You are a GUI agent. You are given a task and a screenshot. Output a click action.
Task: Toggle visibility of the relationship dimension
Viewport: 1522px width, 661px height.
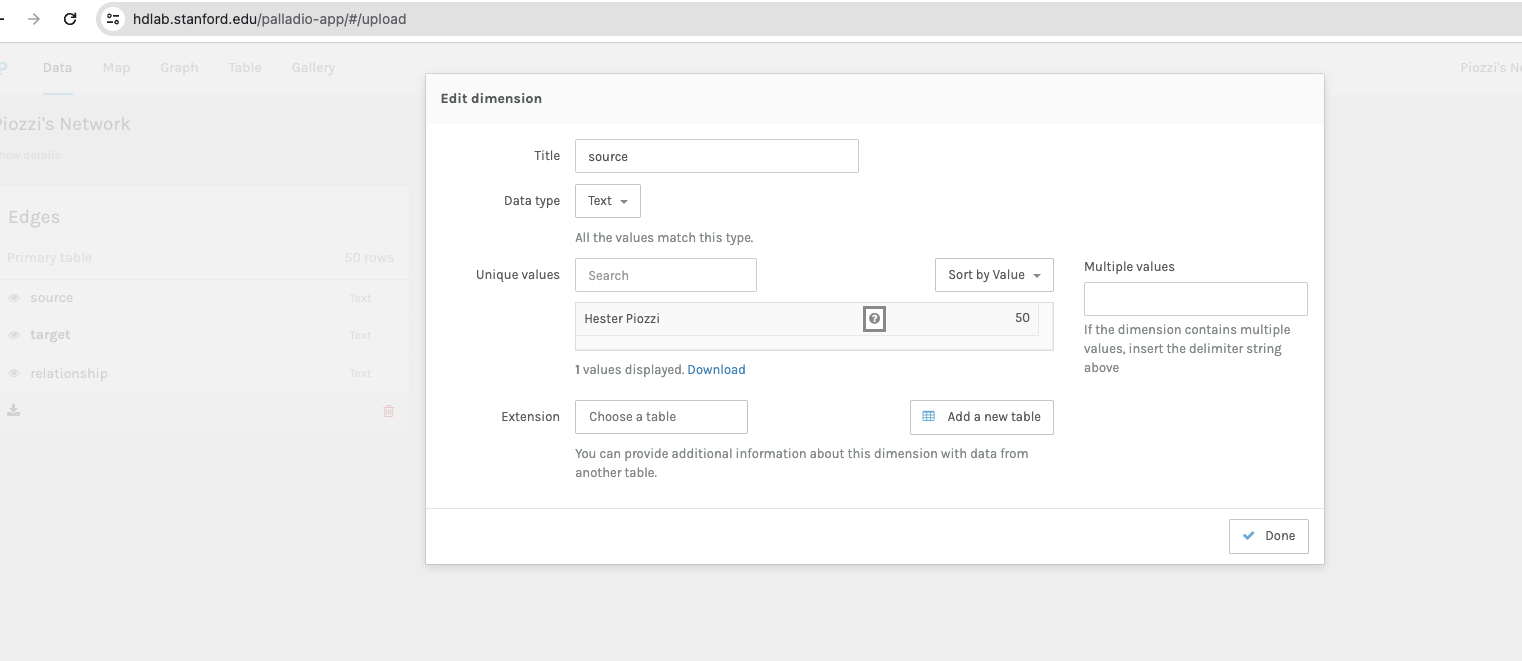coord(14,373)
